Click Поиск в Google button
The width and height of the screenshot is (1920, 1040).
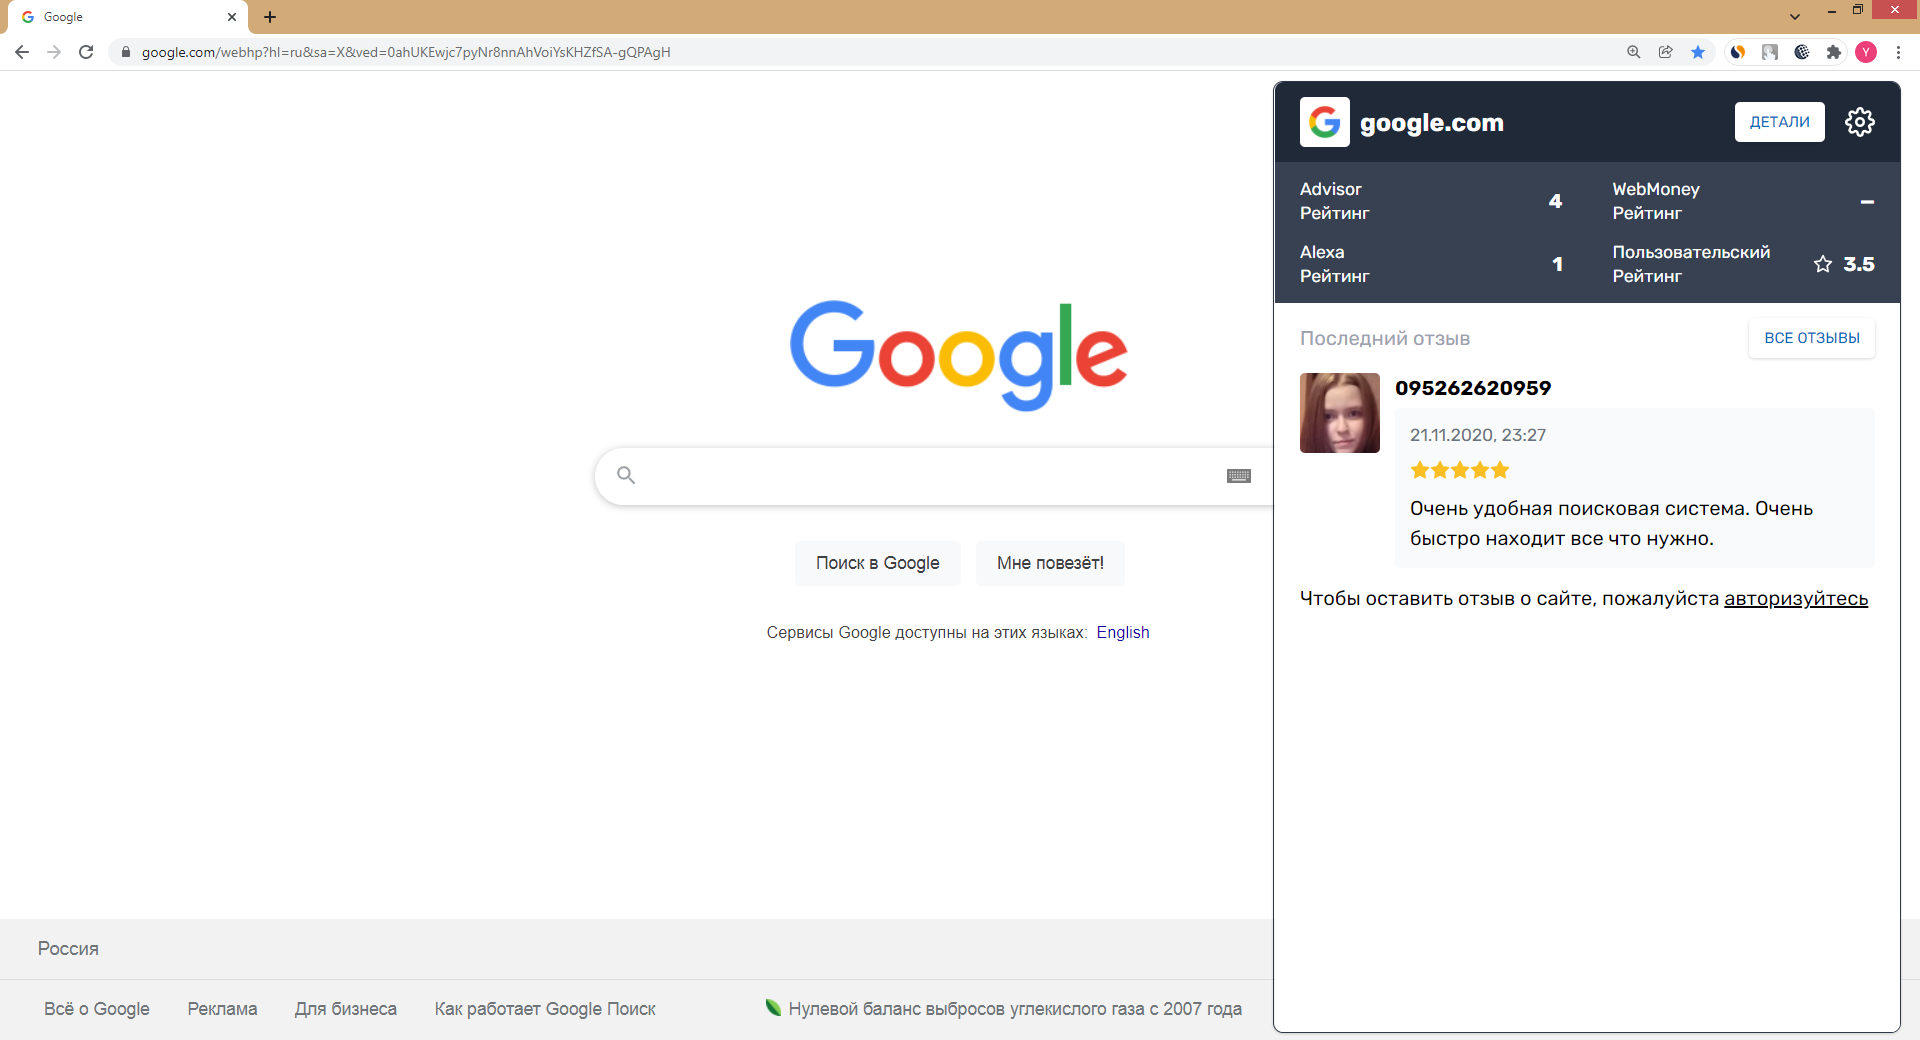coord(878,563)
